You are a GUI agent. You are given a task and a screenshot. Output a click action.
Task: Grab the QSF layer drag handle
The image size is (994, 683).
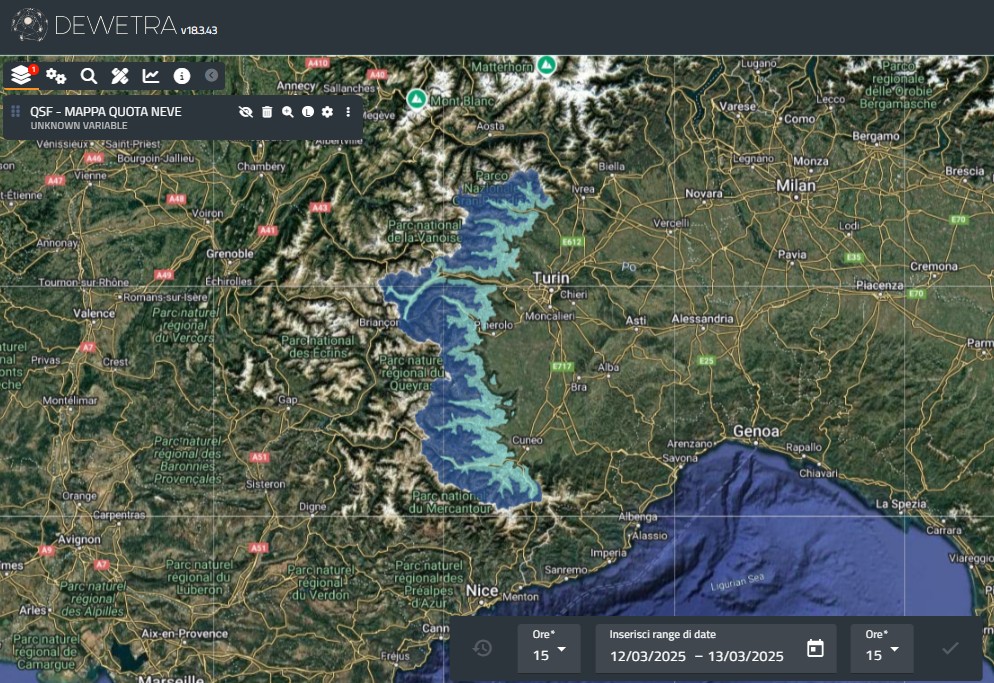pos(16,112)
